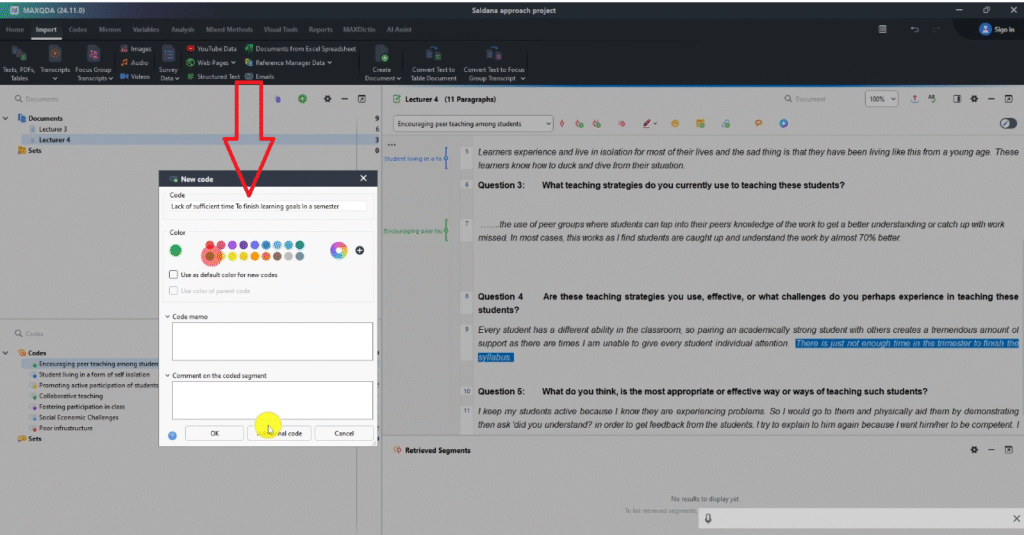The image size is (1024, 535).
Task: Open the Codes ribbon tab
Action: click(77, 30)
